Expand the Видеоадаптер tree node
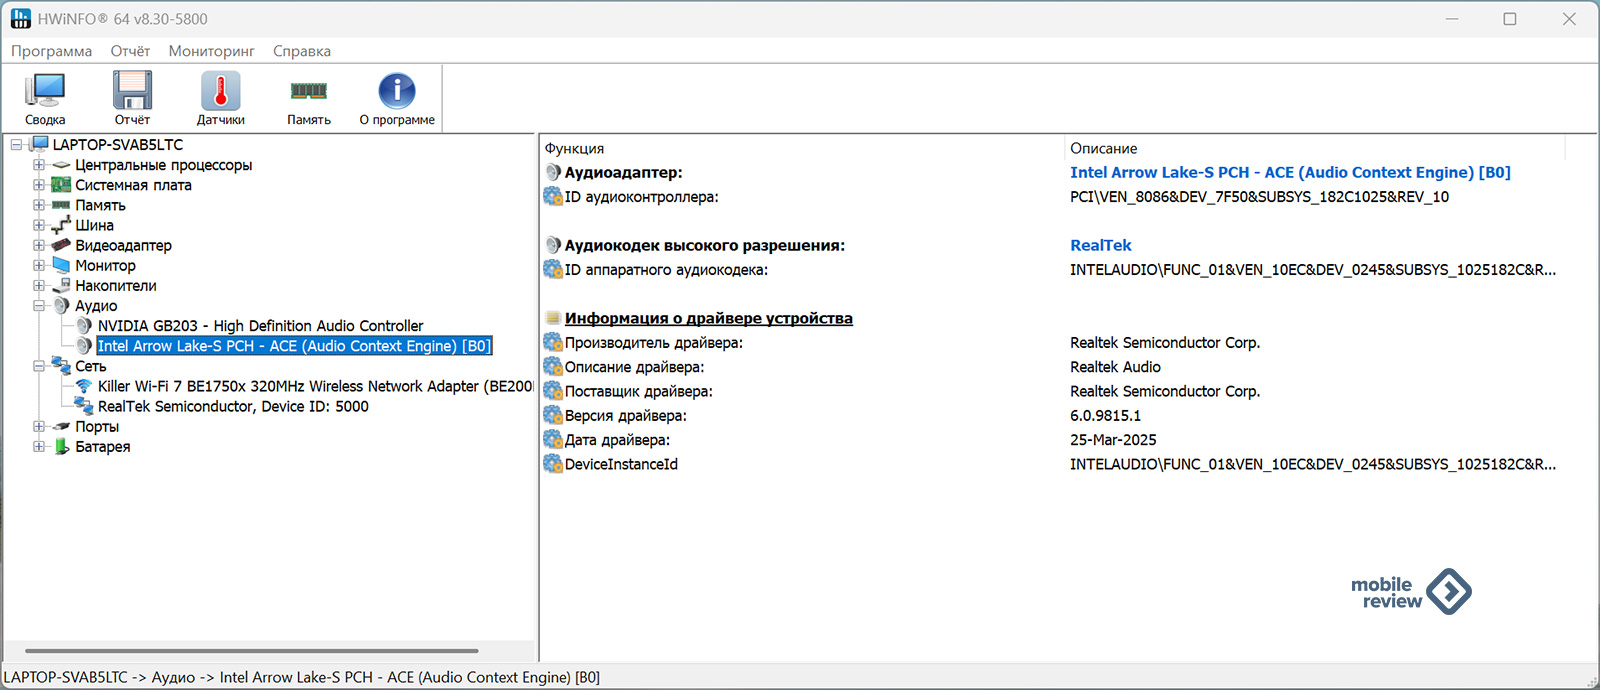The image size is (1600, 690). coord(39,245)
